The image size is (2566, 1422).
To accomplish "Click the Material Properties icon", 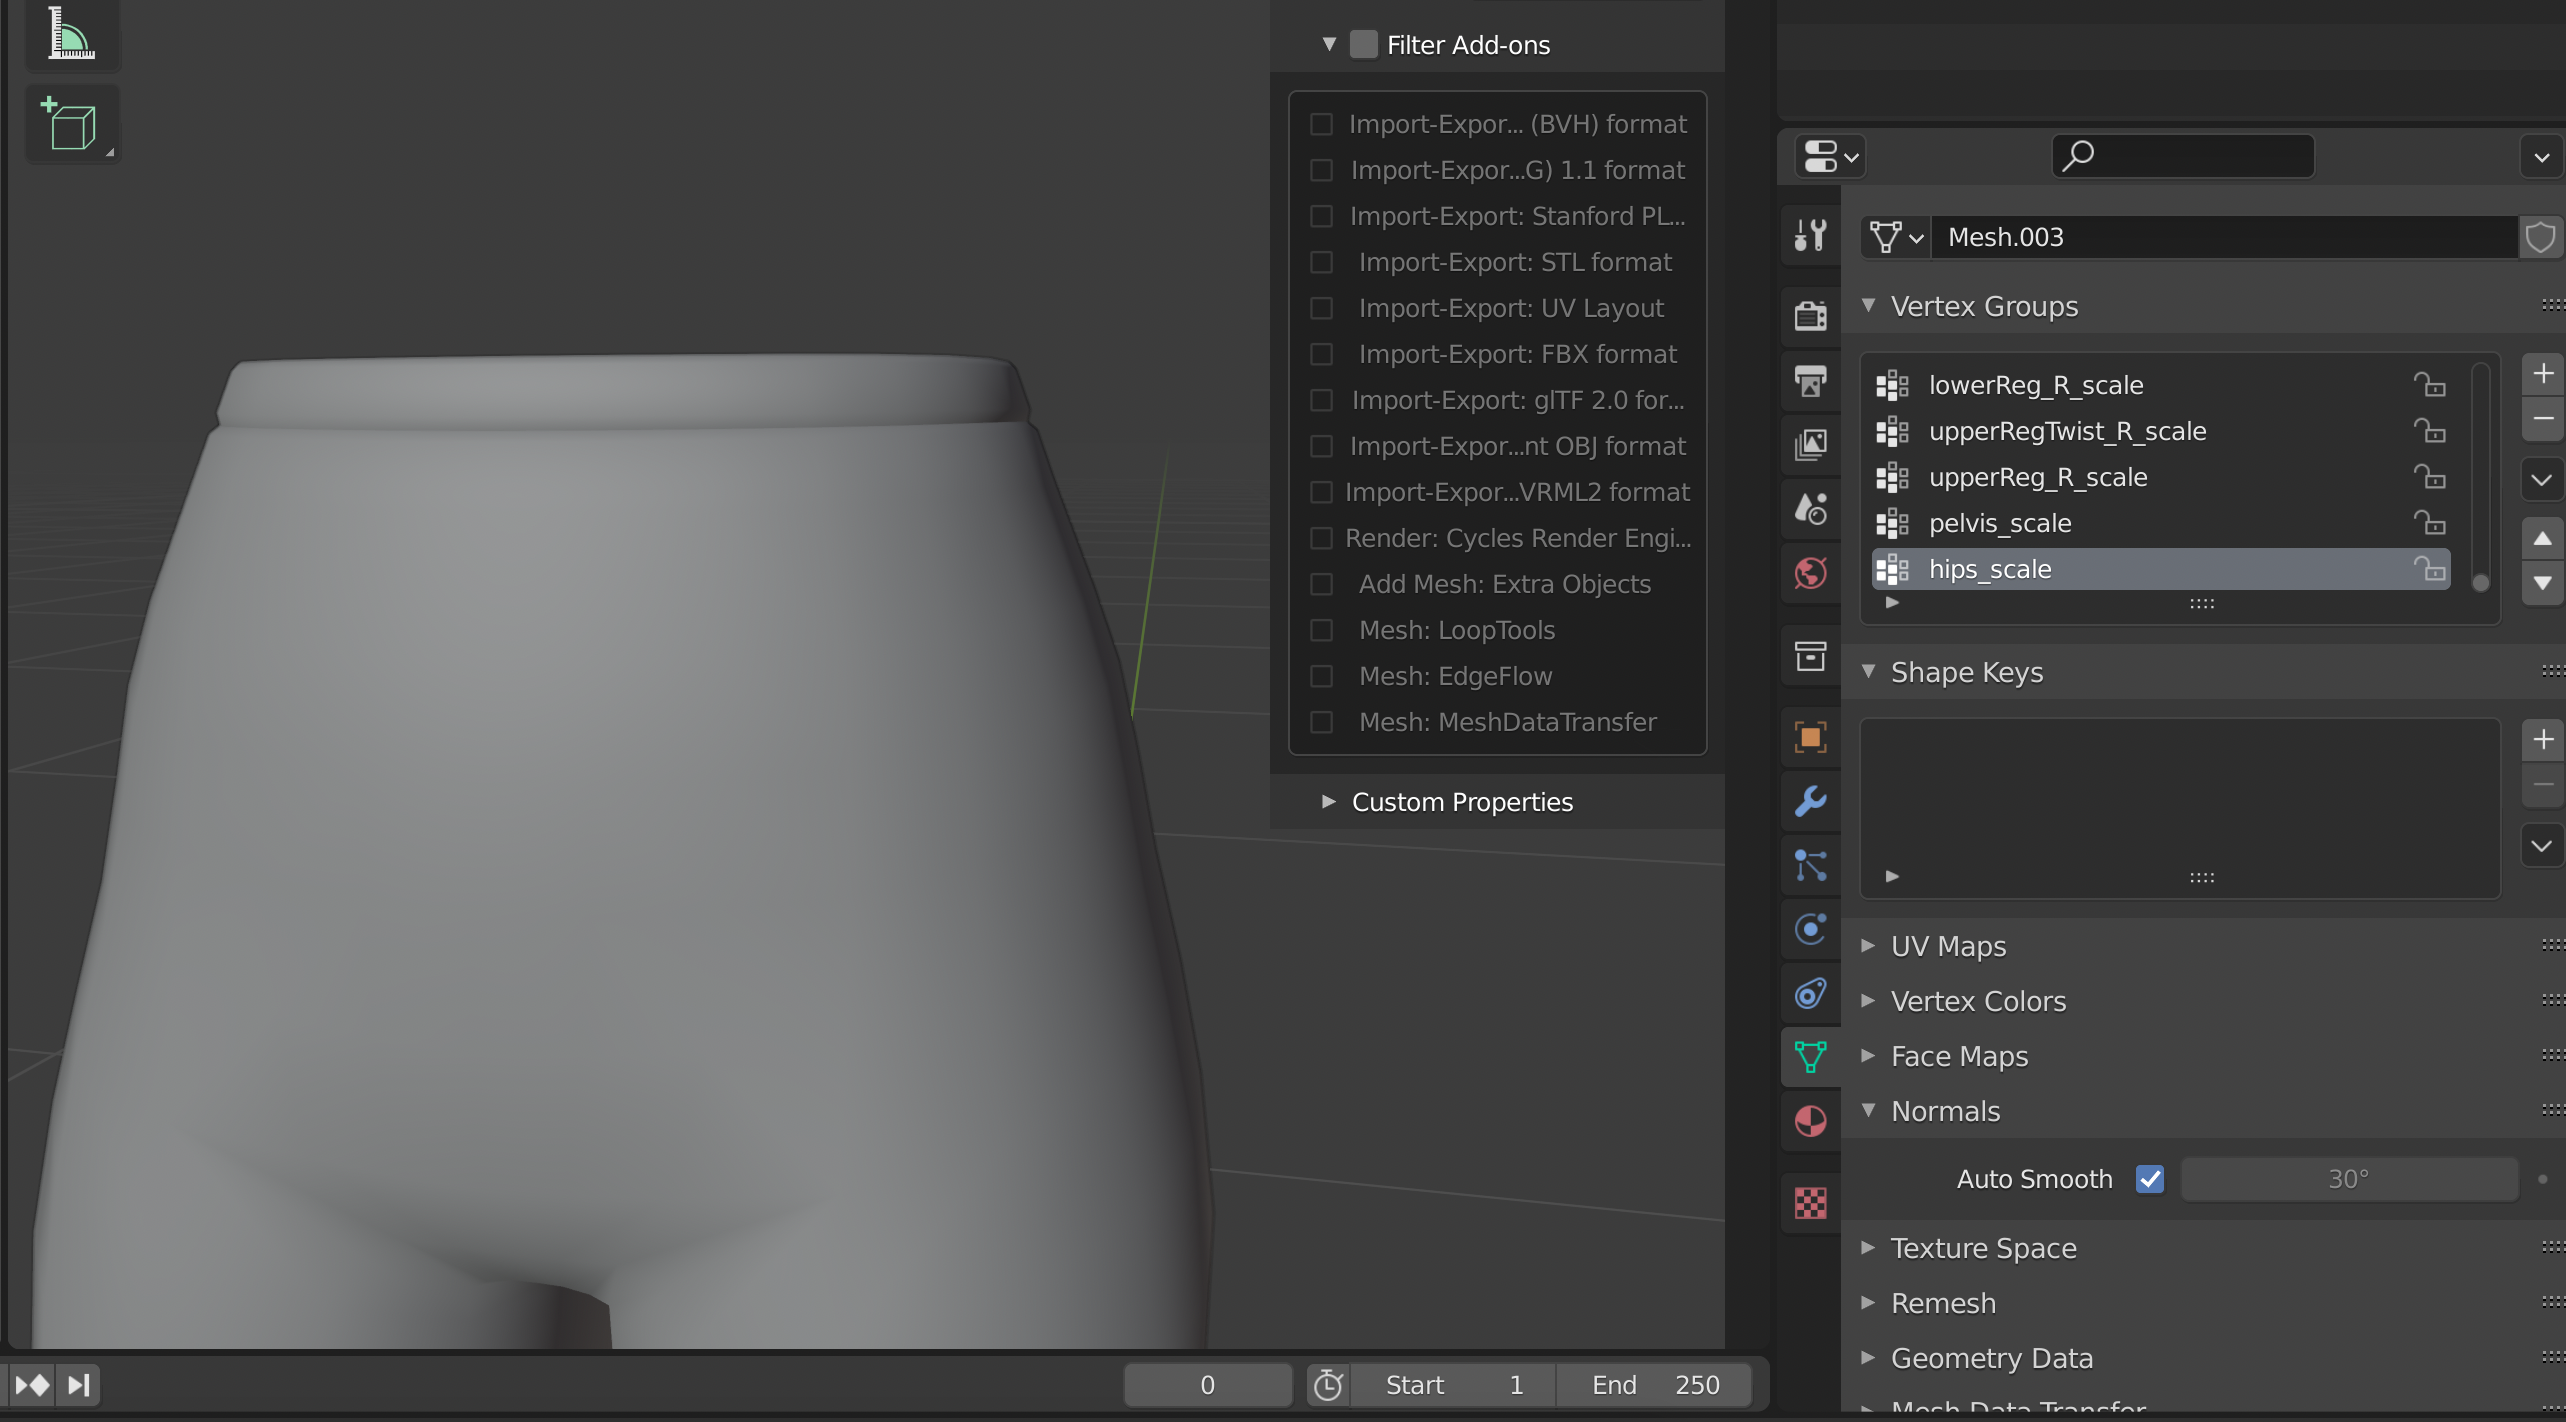I will click(1810, 1135).
